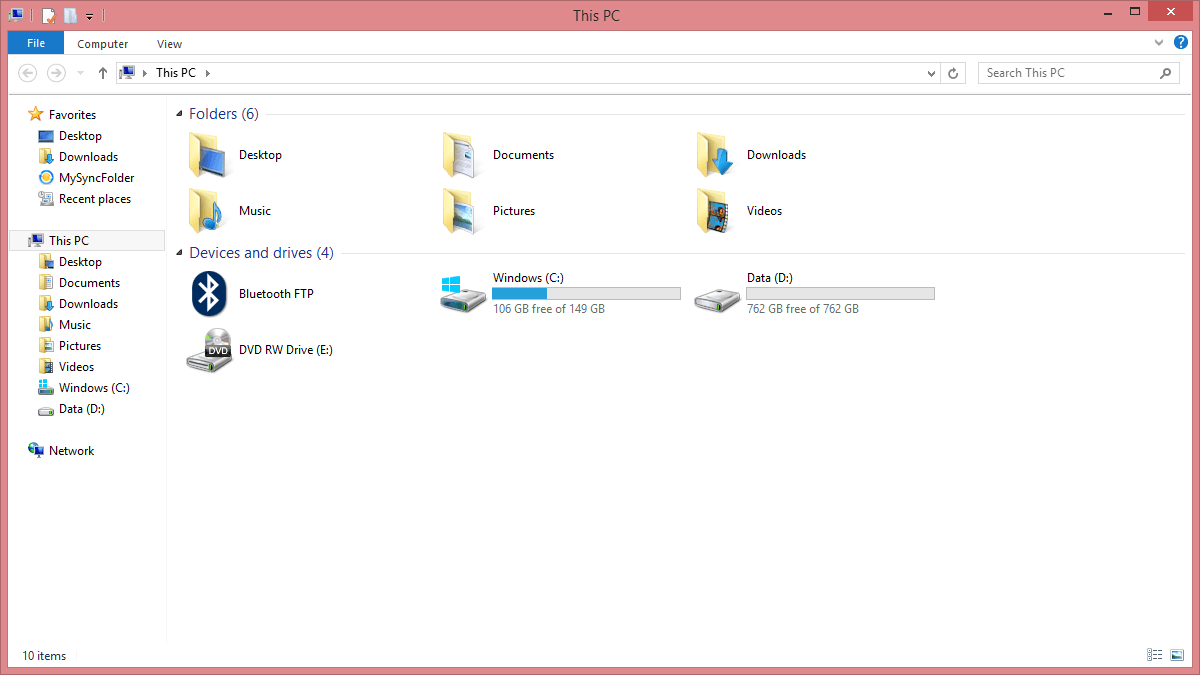Click the Refresh button beside address bar
The image size is (1200, 675).
(953, 73)
